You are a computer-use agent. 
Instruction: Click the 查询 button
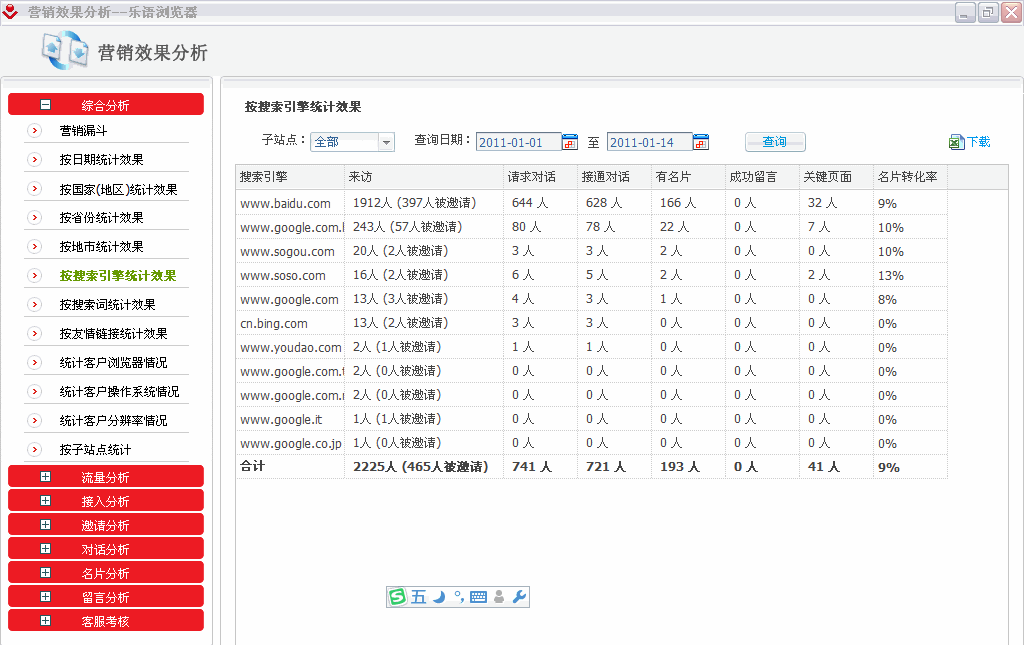[x=775, y=142]
